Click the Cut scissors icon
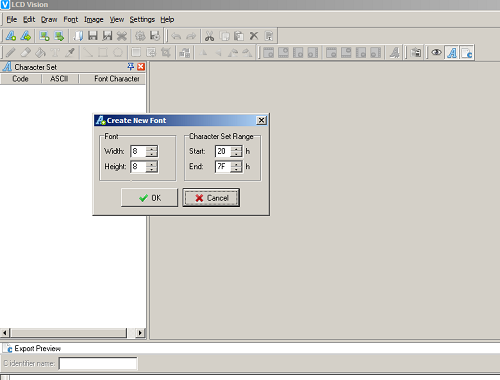Viewport: 500px width, 380px height. click(x=210, y=36)
